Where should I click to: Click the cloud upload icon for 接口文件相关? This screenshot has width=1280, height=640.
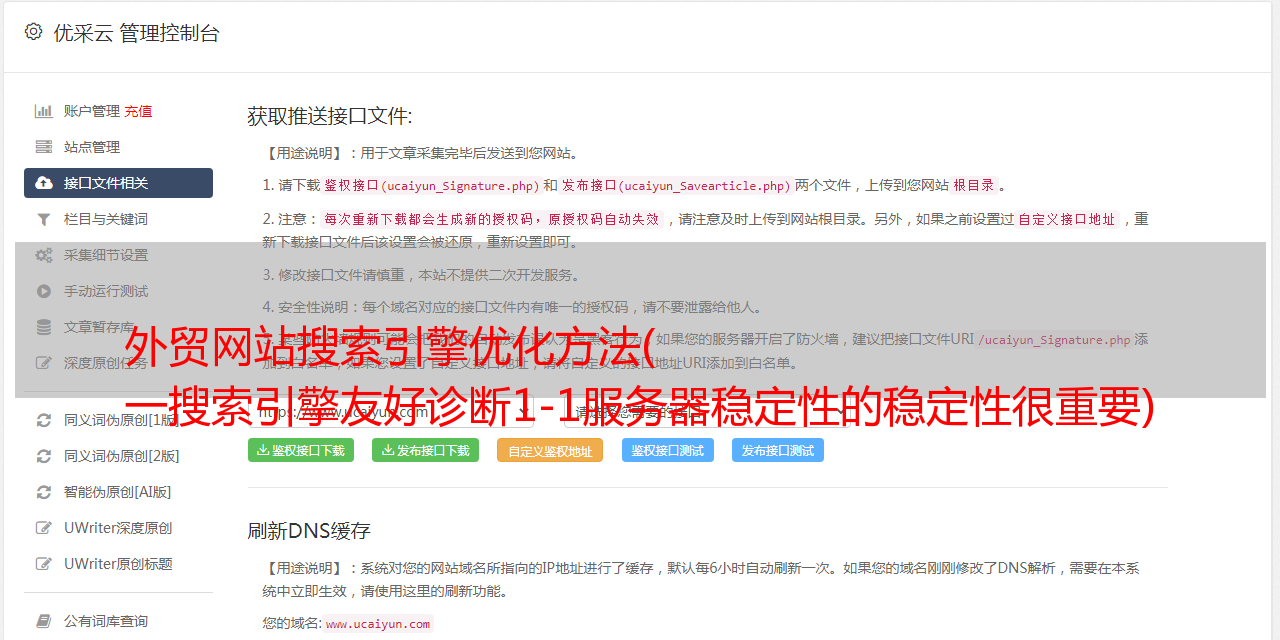(44, 183)
